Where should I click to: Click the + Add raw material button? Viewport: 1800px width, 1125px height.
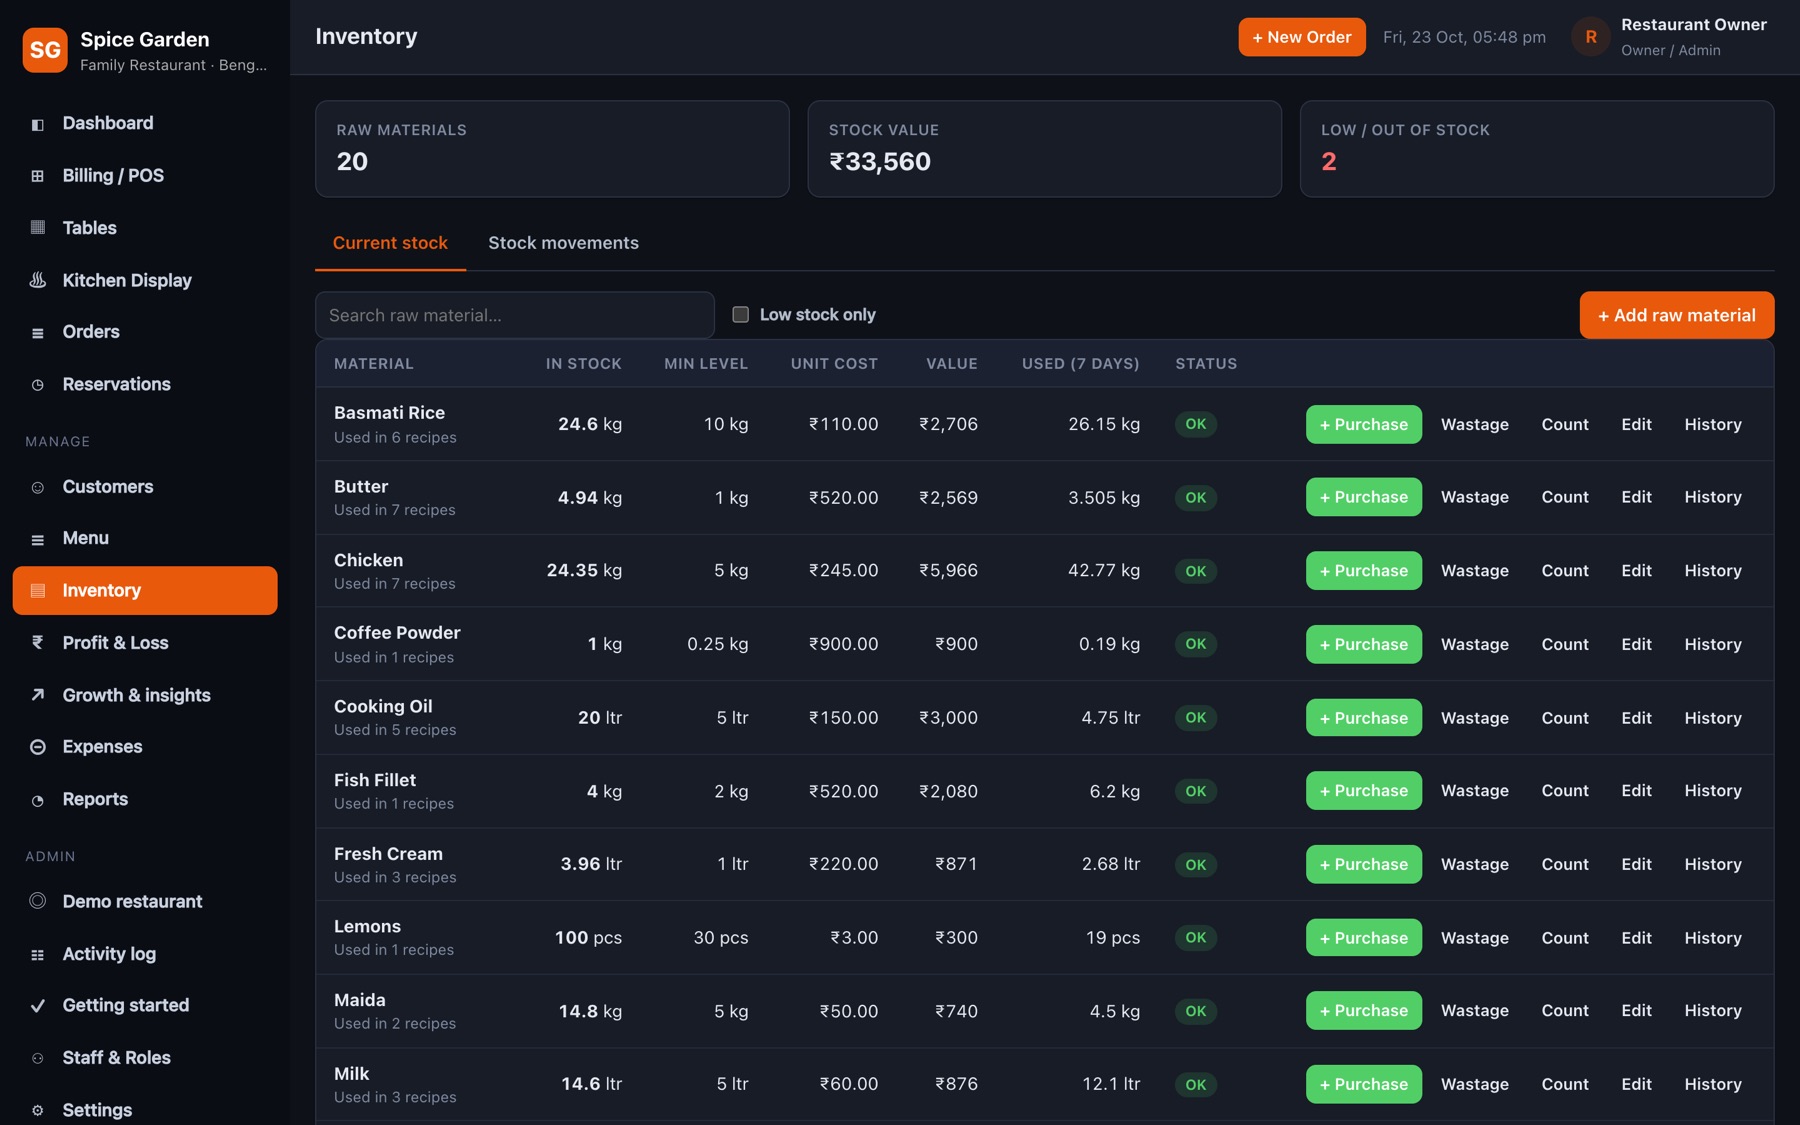(1677, 315)
